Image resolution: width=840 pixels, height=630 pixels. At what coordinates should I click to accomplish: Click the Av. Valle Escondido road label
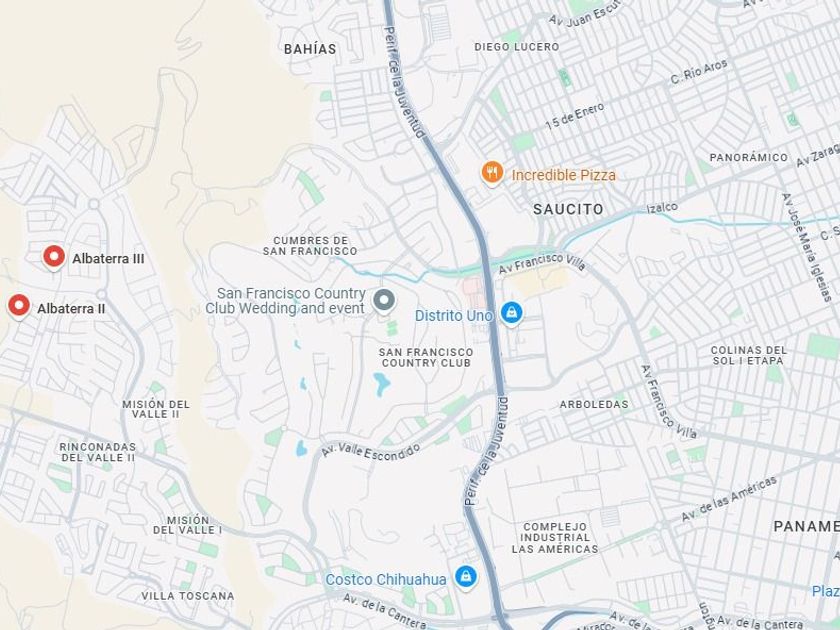point(371,451)
